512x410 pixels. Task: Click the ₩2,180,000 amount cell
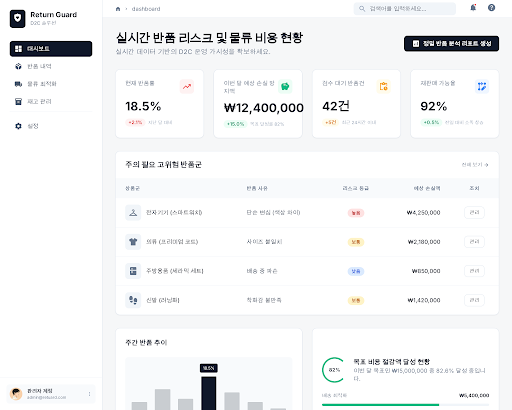pos(424,242)
